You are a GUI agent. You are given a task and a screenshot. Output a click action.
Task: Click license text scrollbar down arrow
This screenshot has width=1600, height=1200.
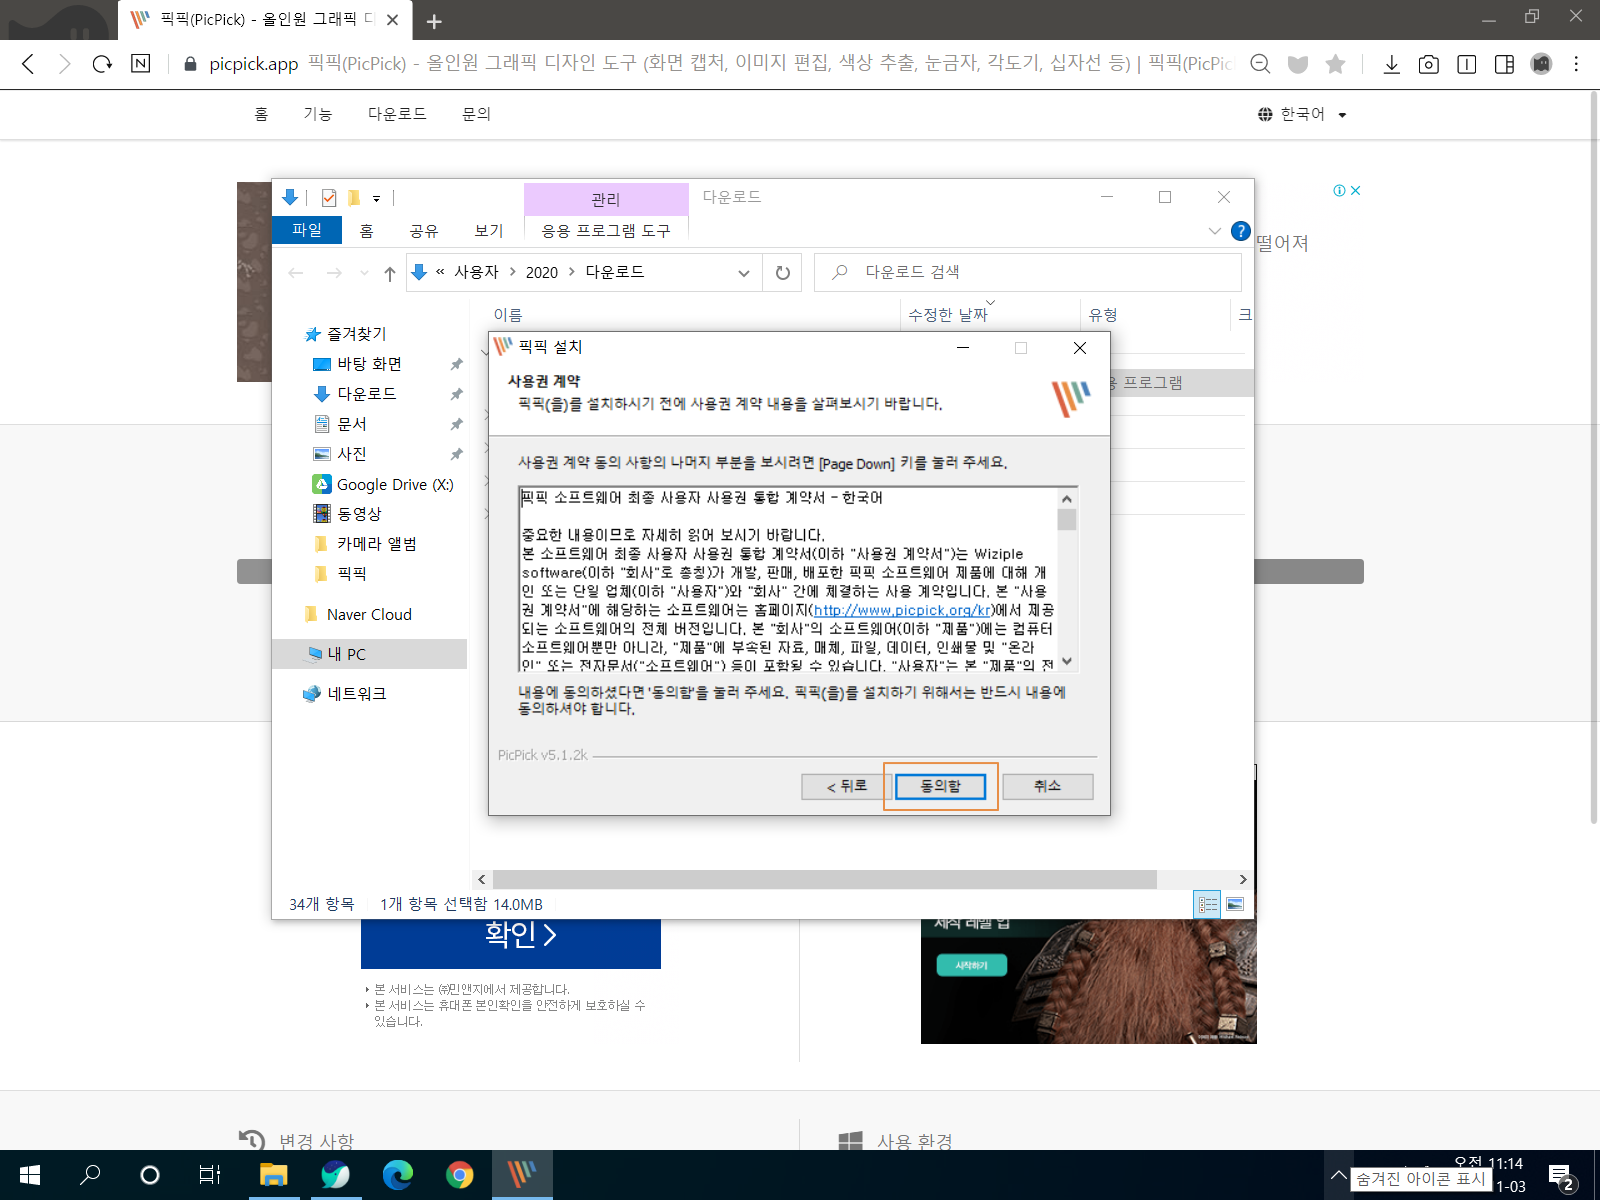pos(1067,661)
